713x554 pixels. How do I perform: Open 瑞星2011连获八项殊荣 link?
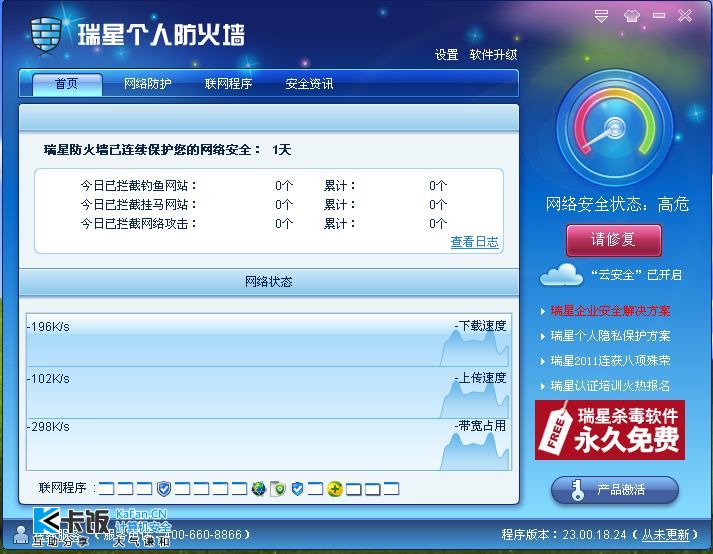(x=610, y=361)
